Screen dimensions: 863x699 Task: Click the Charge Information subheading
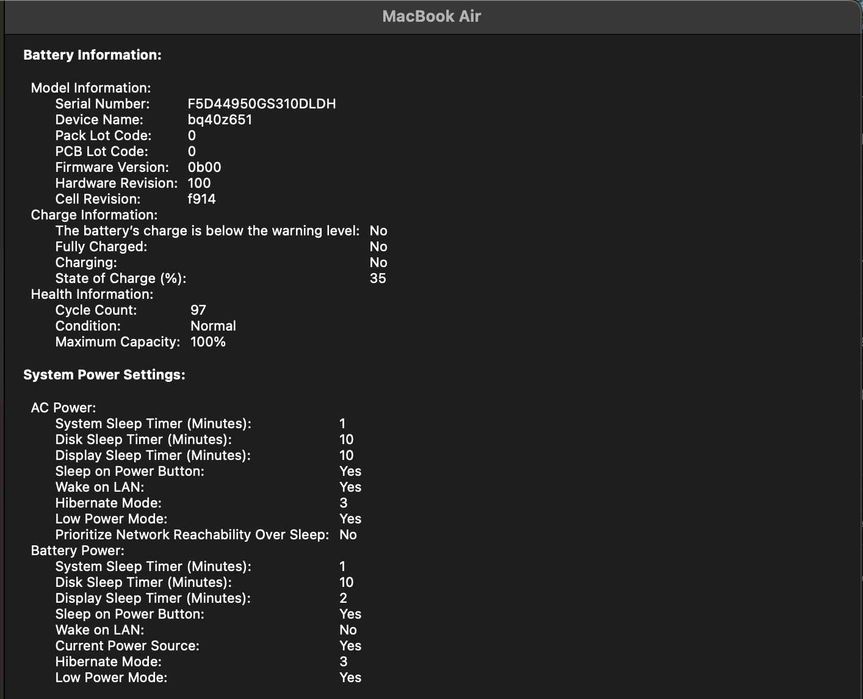94,215
